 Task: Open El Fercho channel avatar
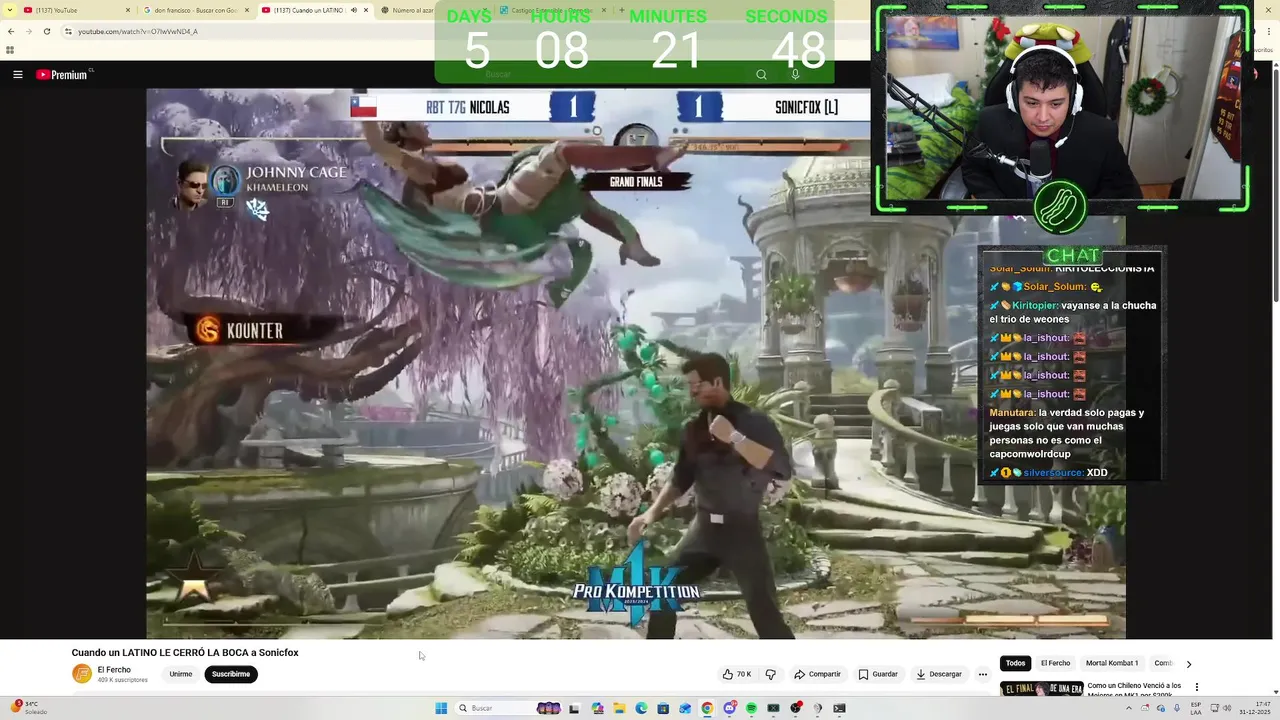(82, 674)
